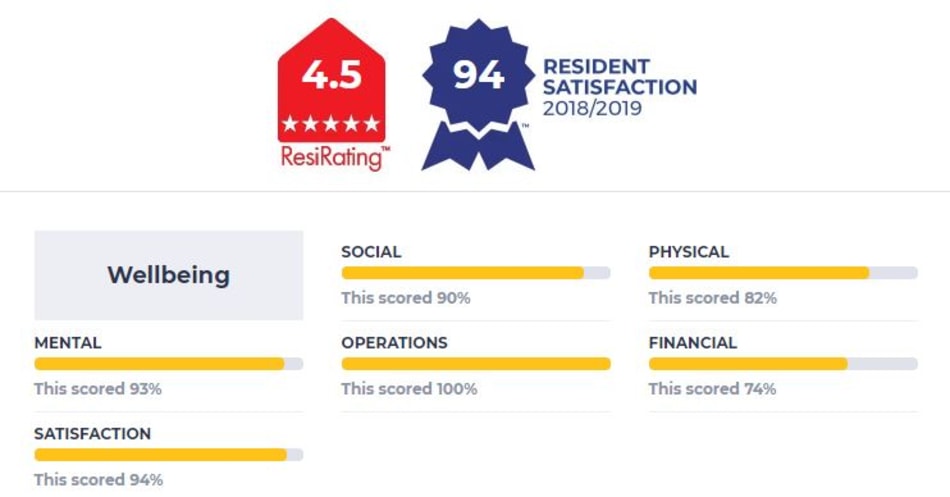Click the red ResiRating 4.5 house badge
Image resolution: width=950 pixels, height=497 pixels.
[x=331, y=80]
